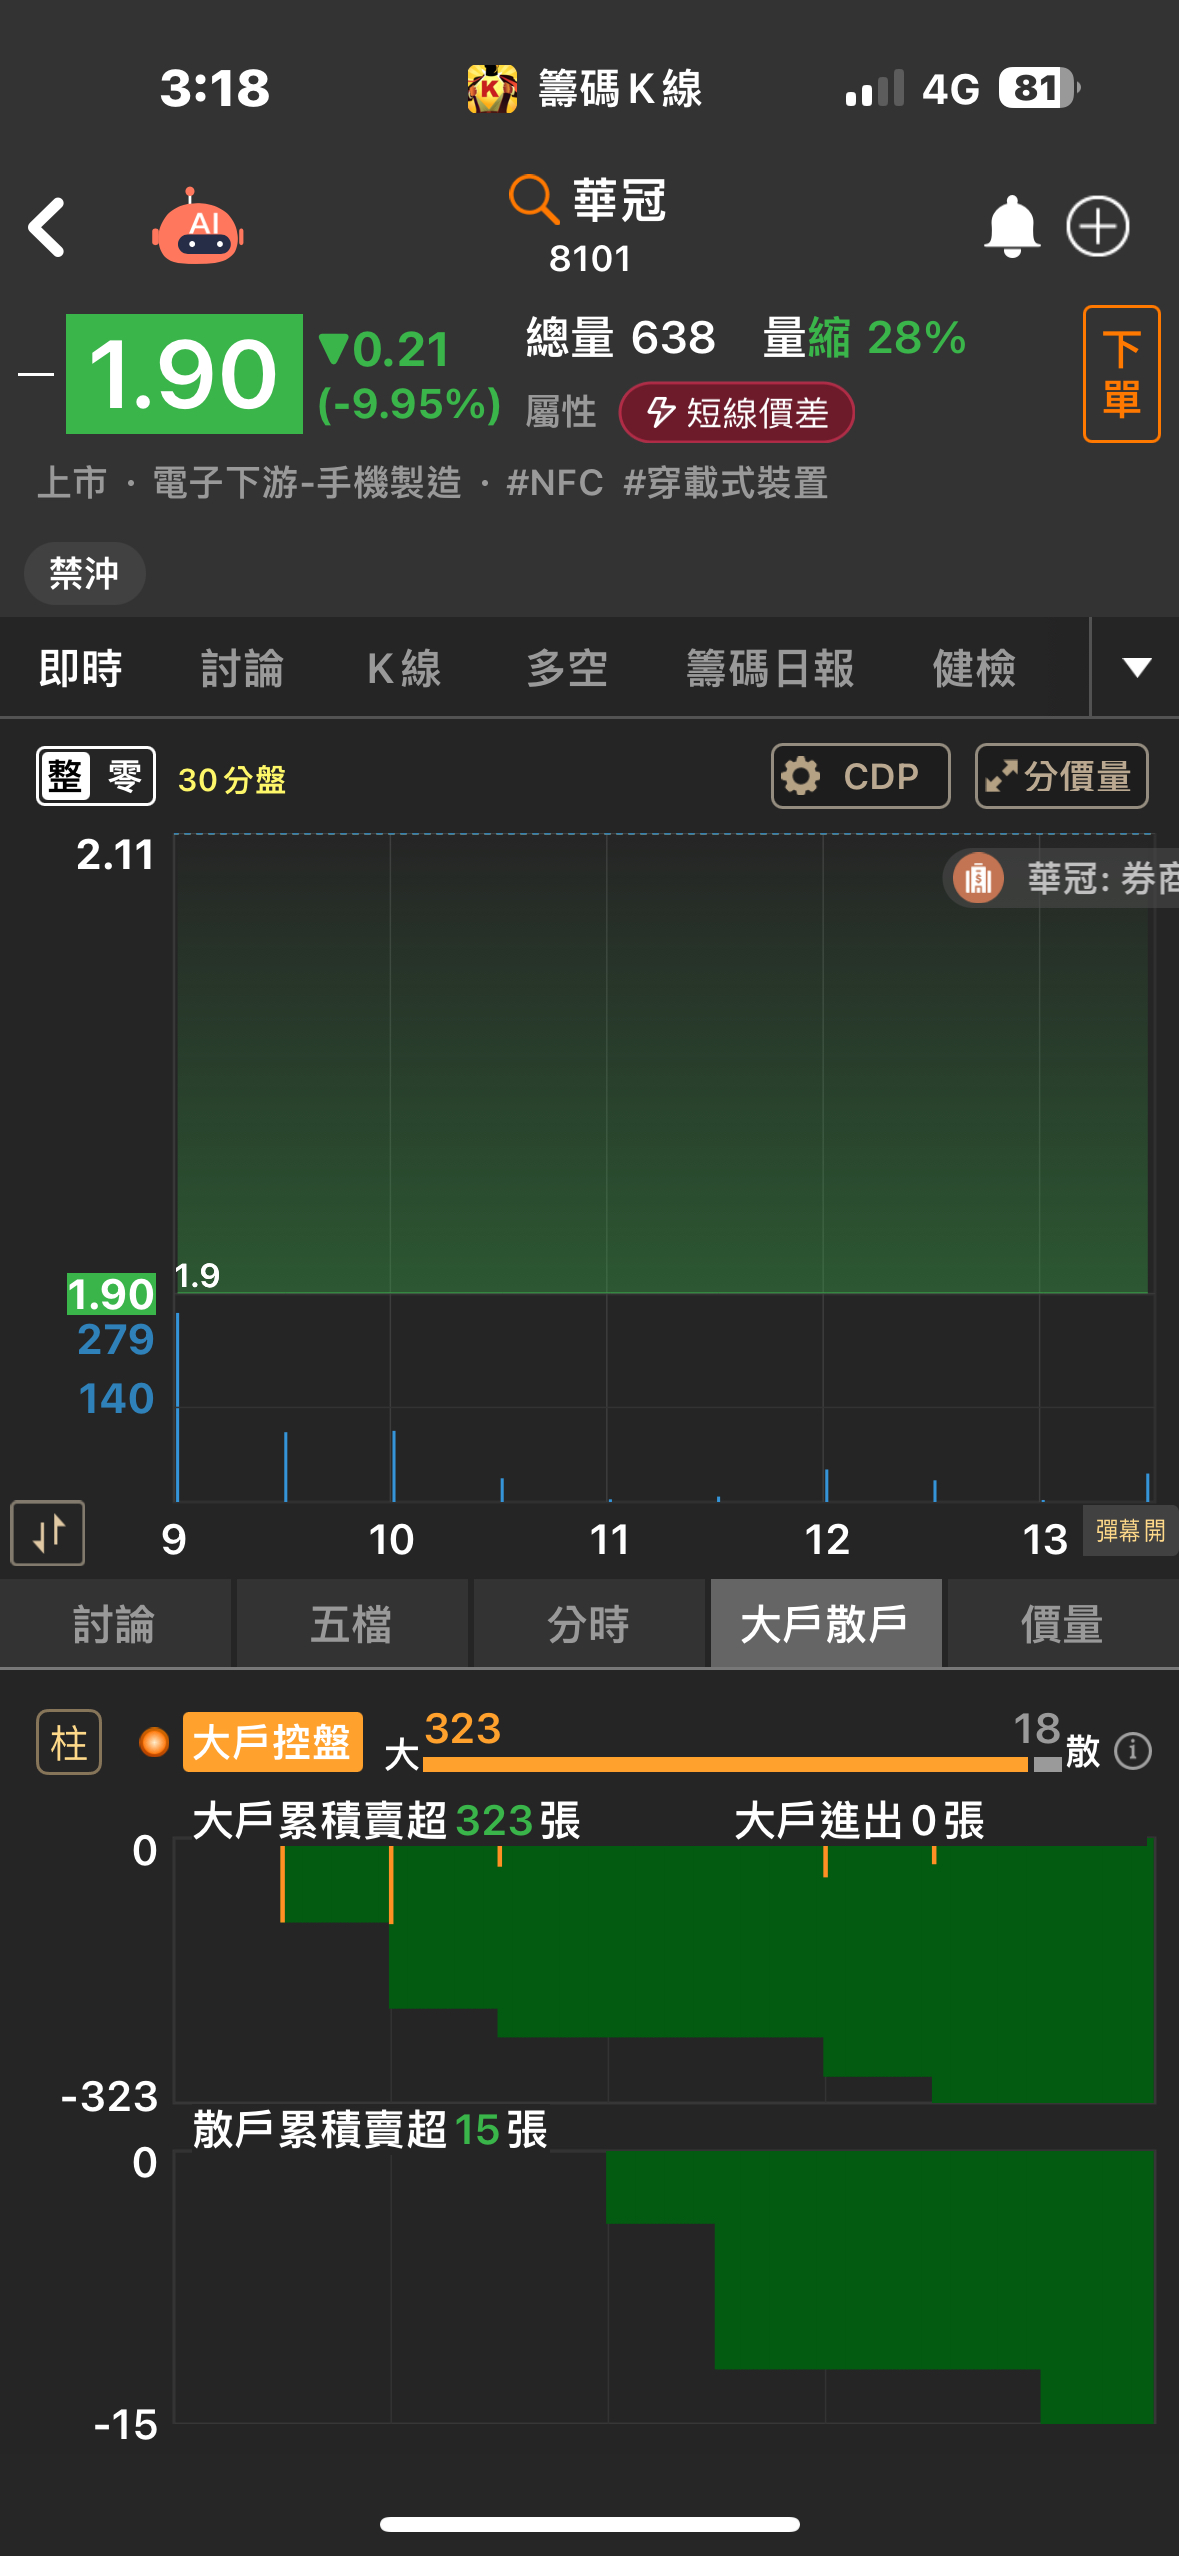Screen dimensions: 1179x2556
Task: Tap the back arrow icon
Action: (x=47, y=227)
